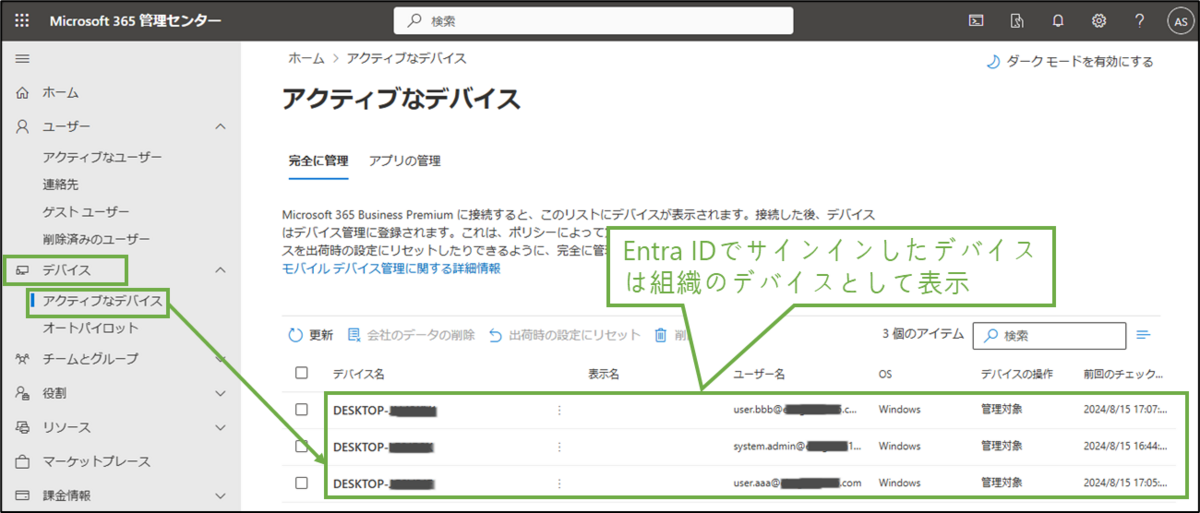The height and width of the screenshot is (513, 1200).
Task: Sort by the ユーザー名 column header
Action: tap(759, 373)
